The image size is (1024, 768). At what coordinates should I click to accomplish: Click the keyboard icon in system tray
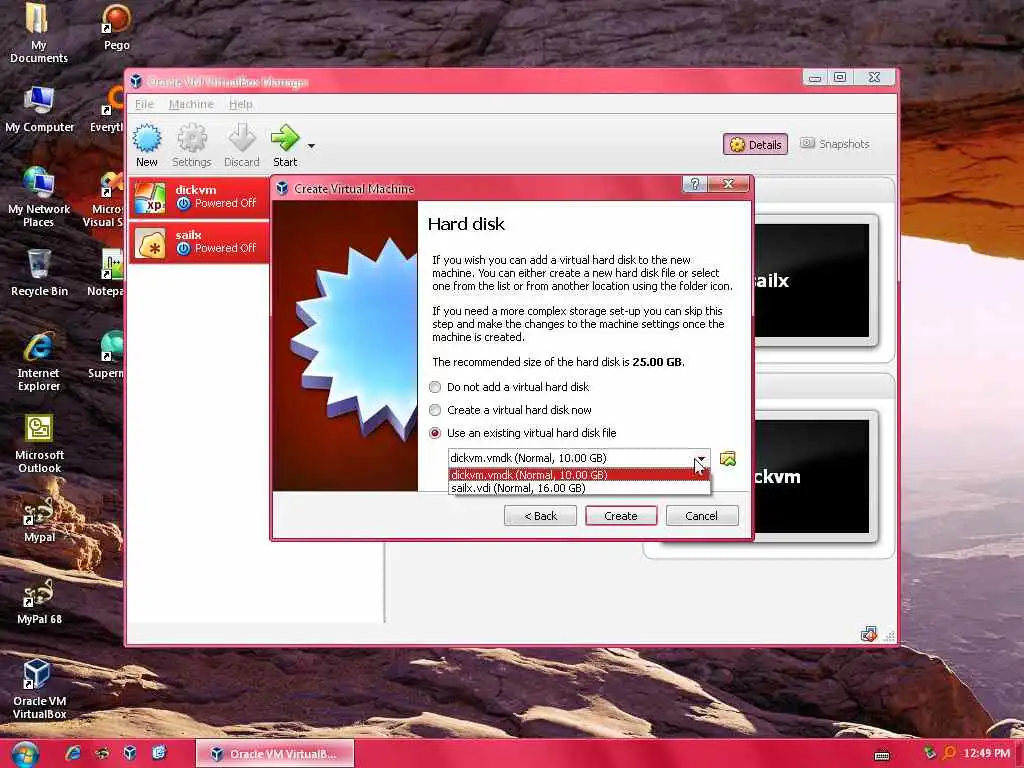tap(882, 756)
